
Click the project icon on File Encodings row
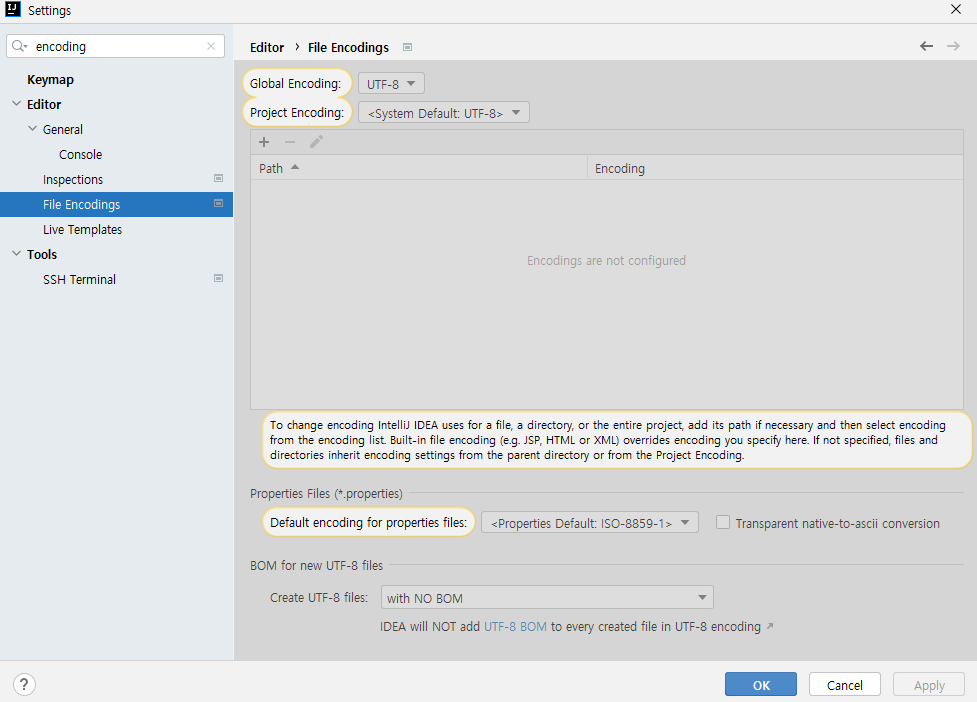[x=219, y=203]
